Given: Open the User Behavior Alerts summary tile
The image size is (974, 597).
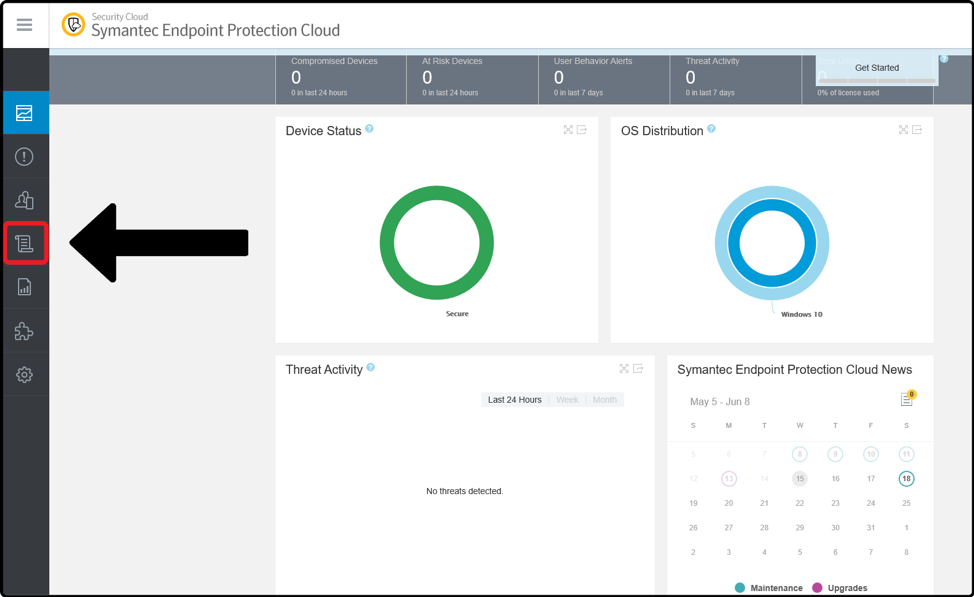Looking at the screenshot, I should click(604, 78).
